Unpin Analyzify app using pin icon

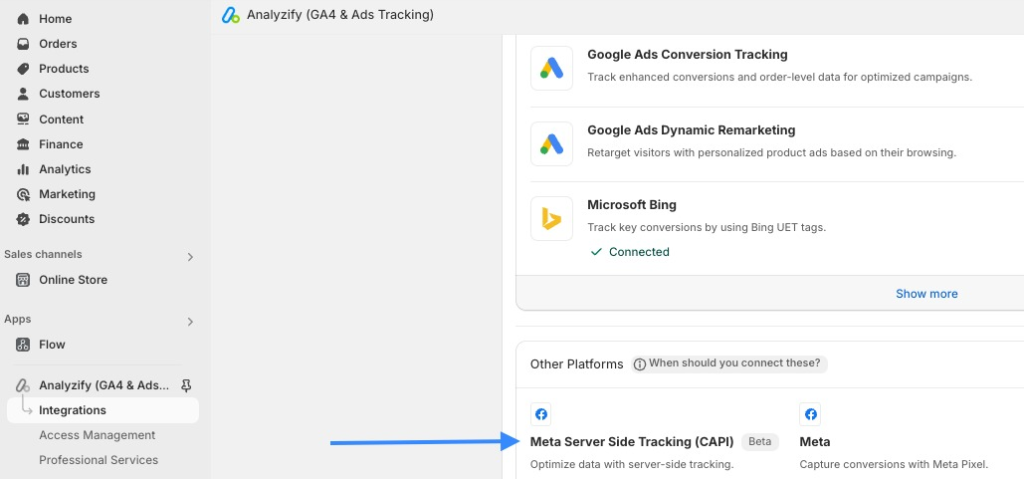point(186,385)
